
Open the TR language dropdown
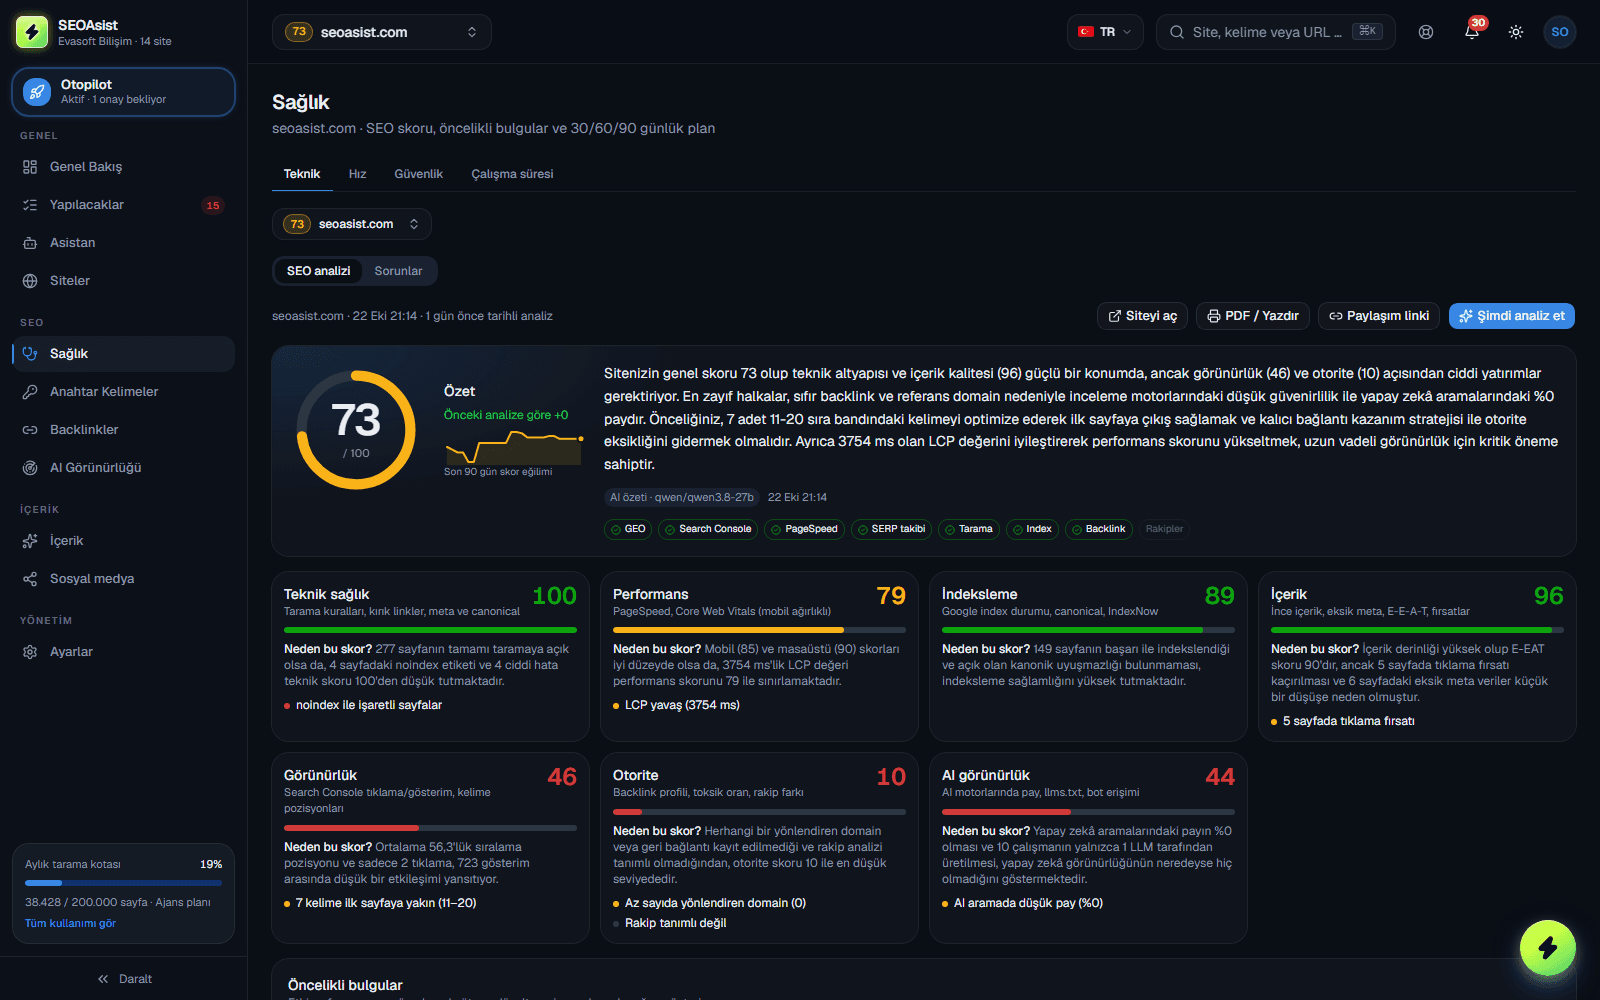click(1105, 32)
